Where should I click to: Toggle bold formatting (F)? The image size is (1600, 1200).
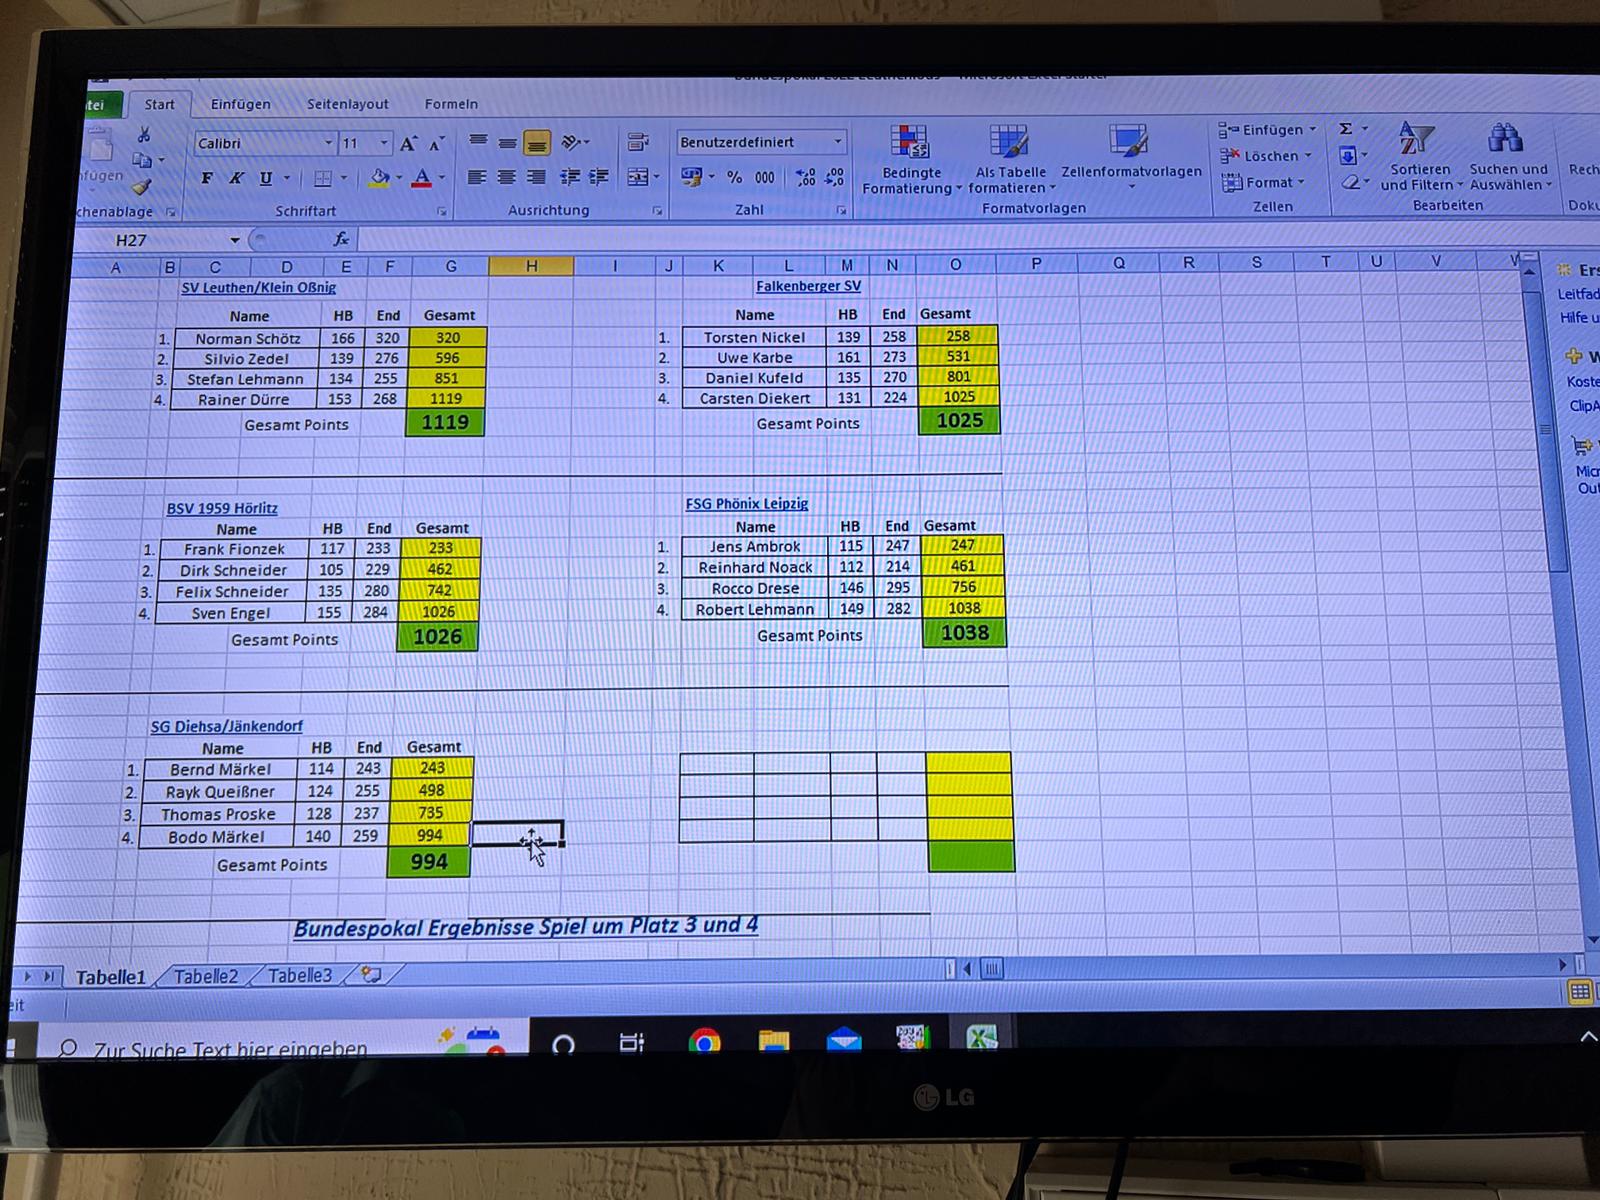207,178
